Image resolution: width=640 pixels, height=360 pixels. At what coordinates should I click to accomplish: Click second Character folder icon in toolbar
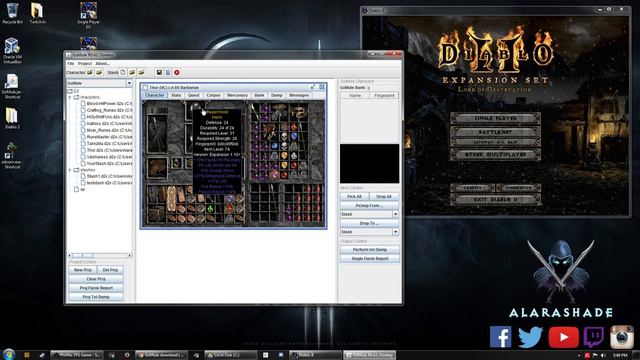coord(99,73)
